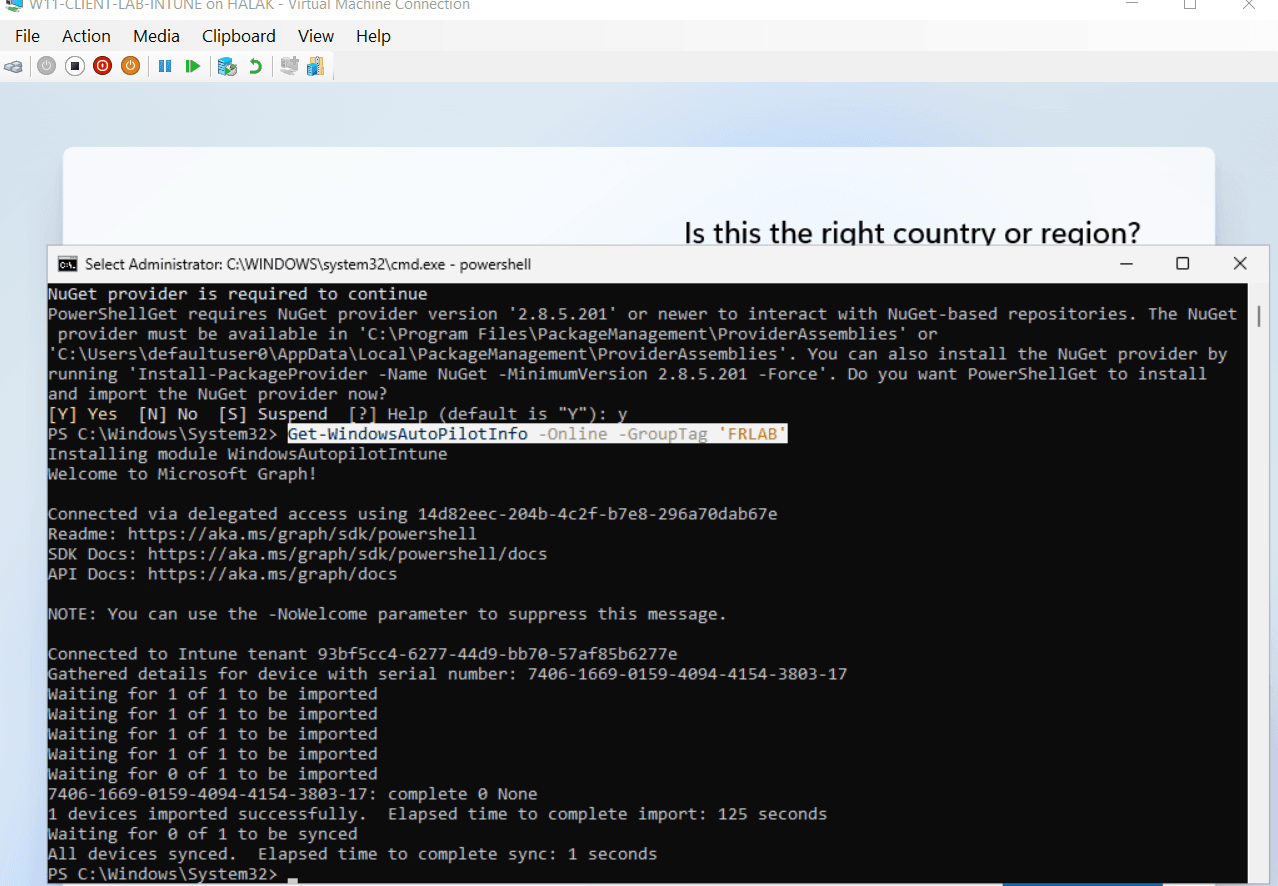
Task: Click the SDK Docs URL line
Action: coord(297,554)
